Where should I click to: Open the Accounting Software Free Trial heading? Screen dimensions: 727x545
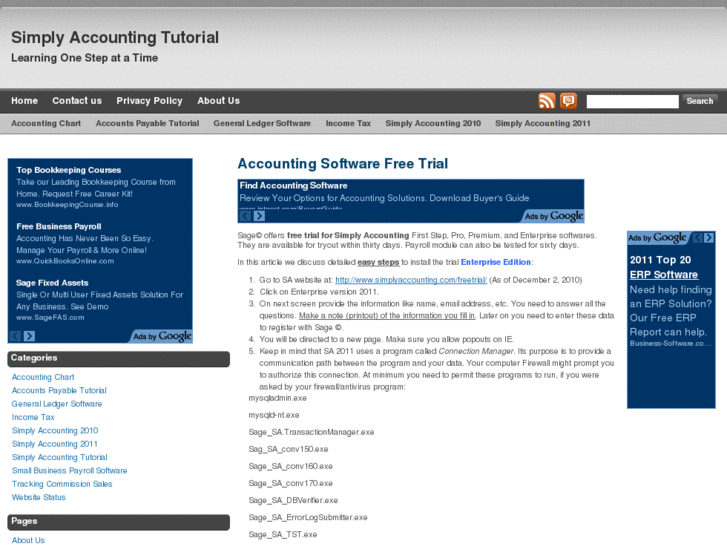coord(343,164)
